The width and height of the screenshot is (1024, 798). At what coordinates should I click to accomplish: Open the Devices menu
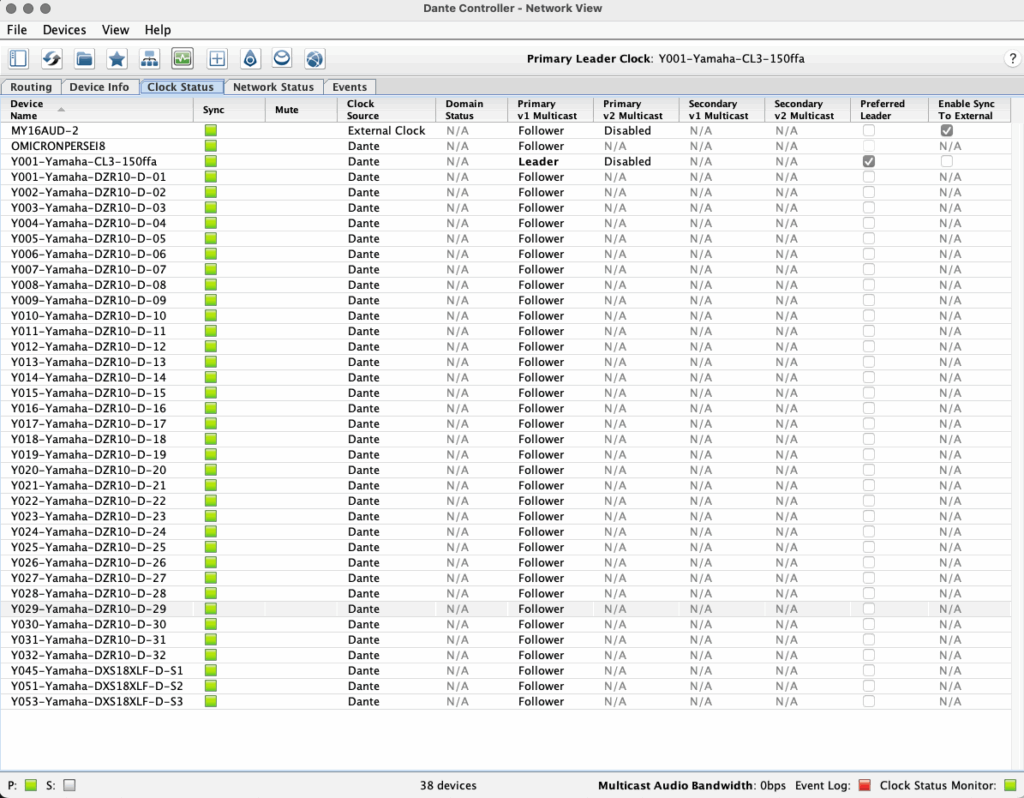[x=64, y=30]
